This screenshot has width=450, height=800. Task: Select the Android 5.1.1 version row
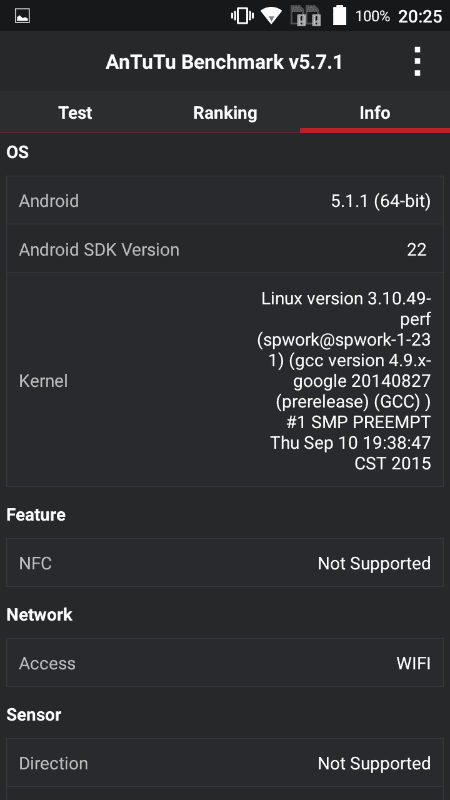[225, 201]
